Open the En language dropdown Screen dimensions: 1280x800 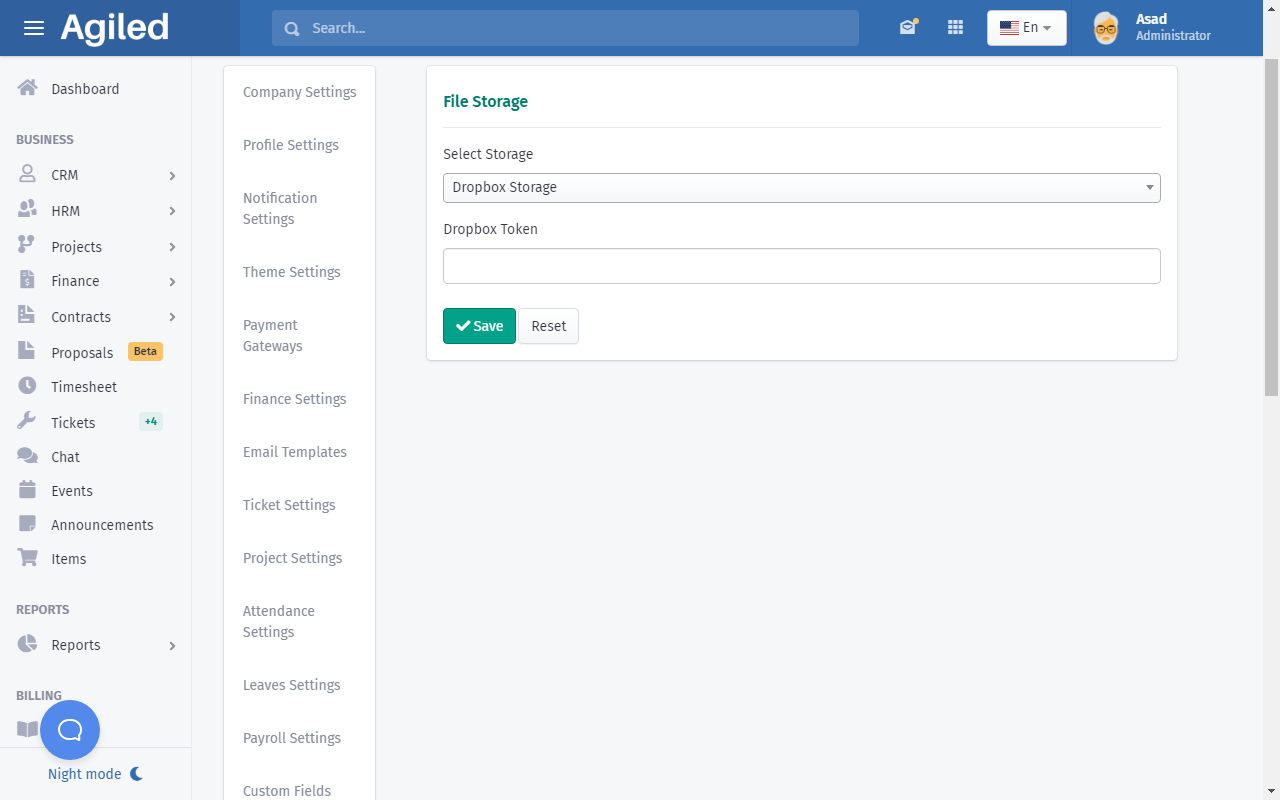tap(1026, 28)
